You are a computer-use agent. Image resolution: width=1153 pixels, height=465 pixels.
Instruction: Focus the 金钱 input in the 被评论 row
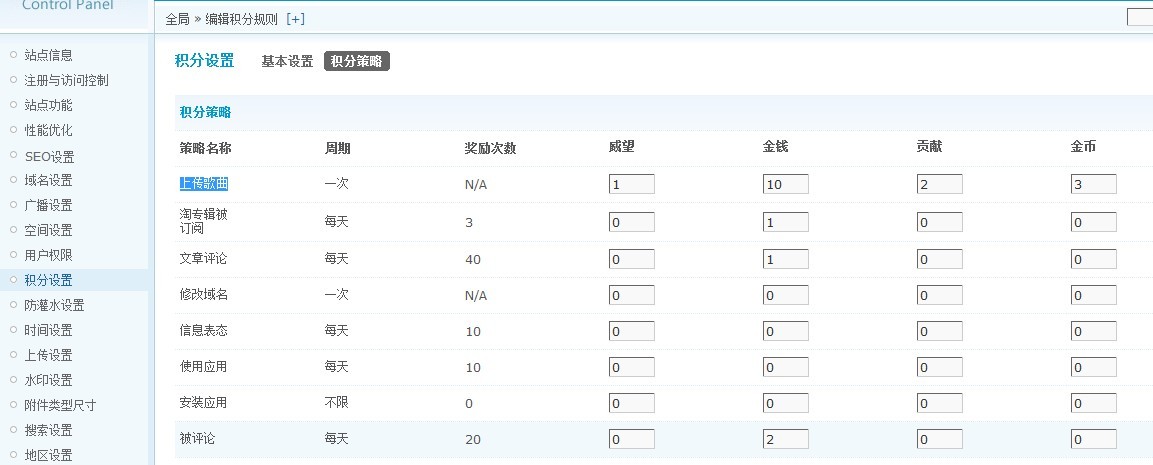click(785, 439)
